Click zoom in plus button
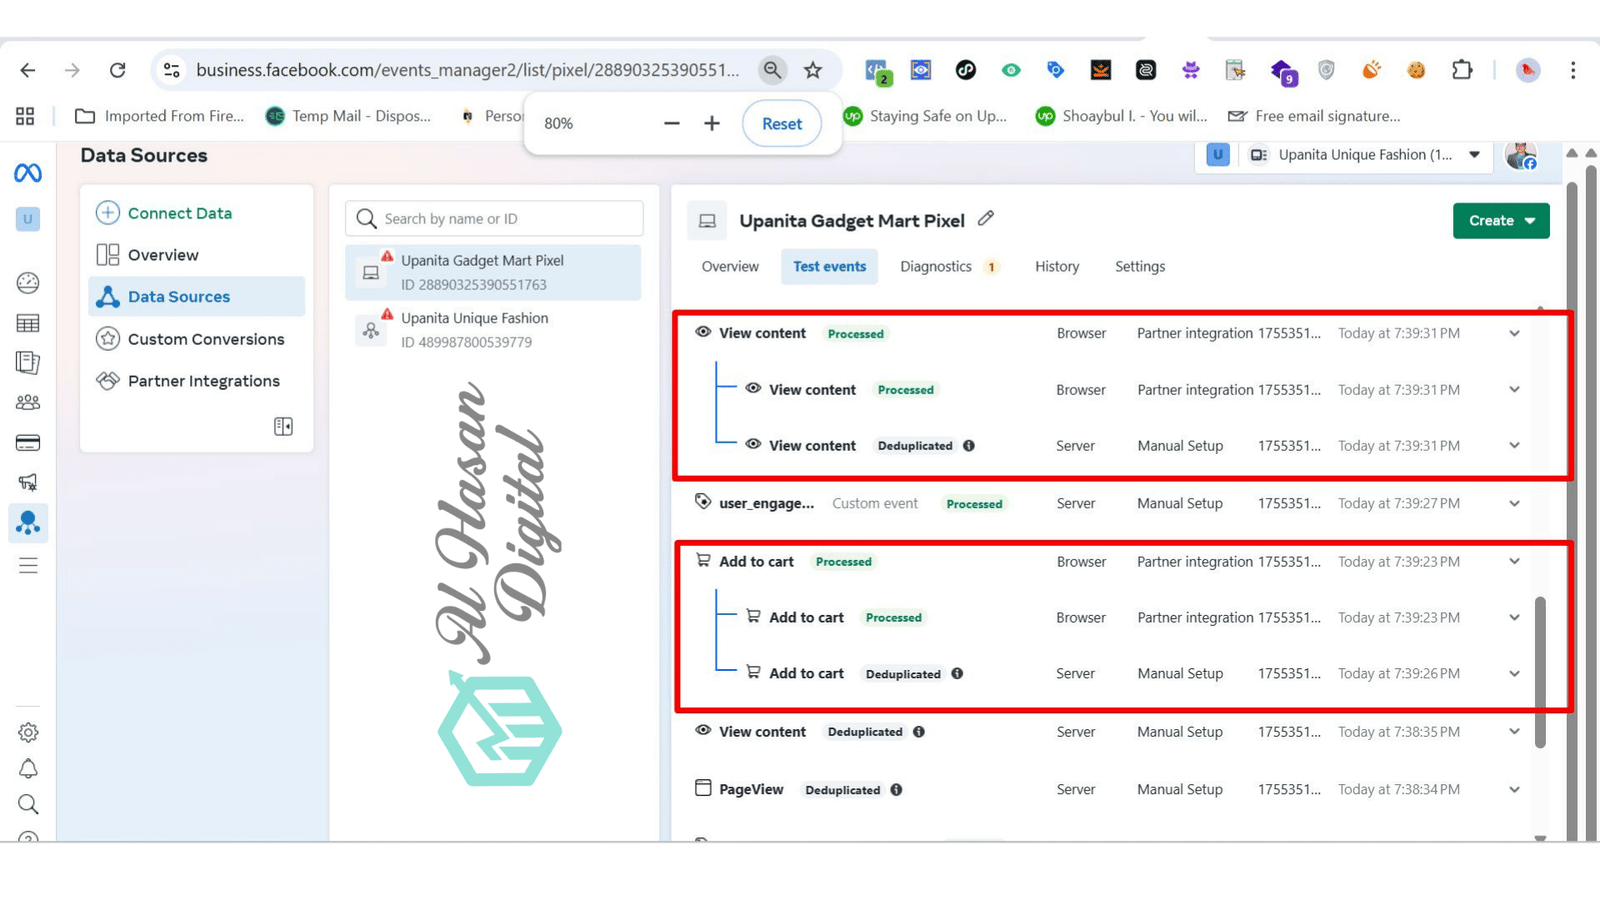Image resolution: width=1600 pixels, height=900 pixels. (712, 124)
